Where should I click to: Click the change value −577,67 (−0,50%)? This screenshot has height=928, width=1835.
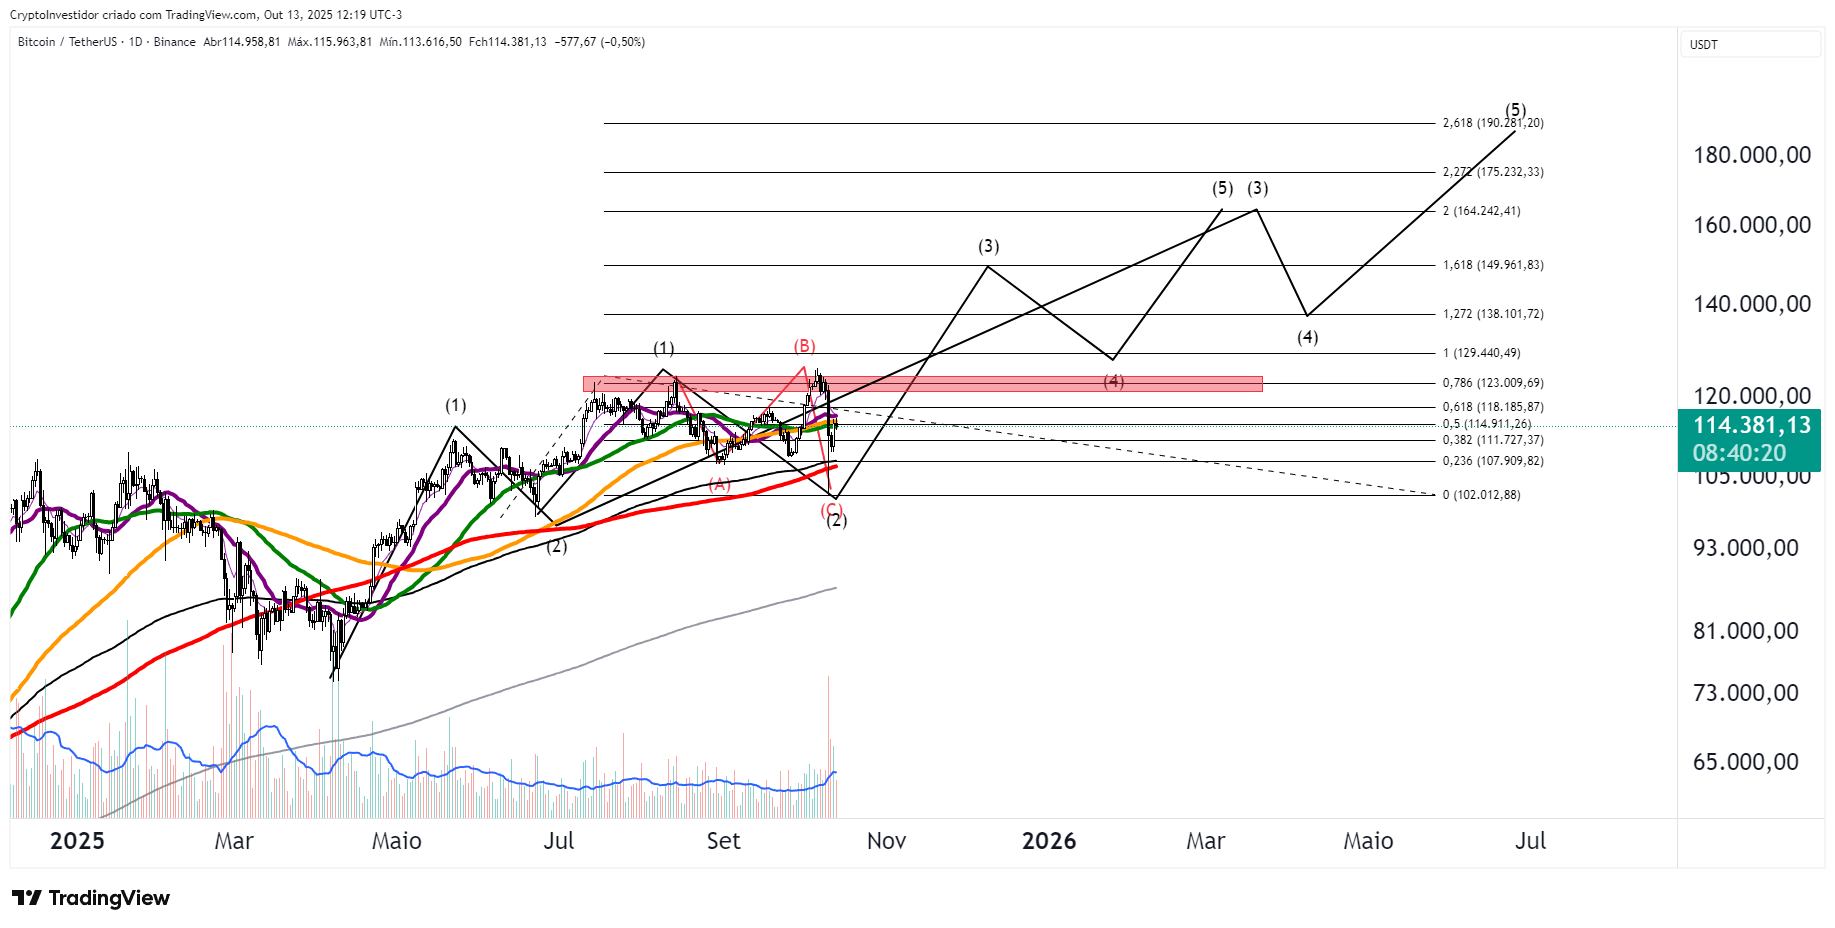pos(600,42)
